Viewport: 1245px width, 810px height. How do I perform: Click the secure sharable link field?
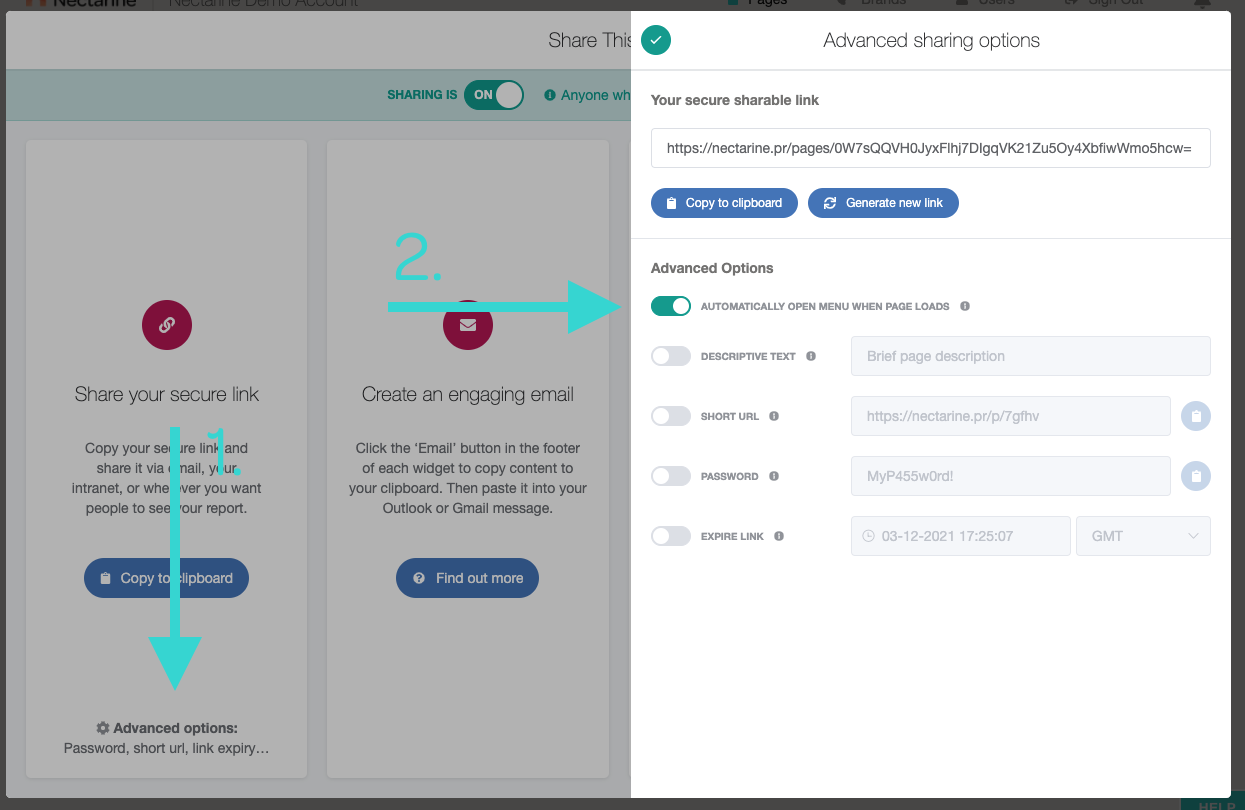tap(931, 148)
